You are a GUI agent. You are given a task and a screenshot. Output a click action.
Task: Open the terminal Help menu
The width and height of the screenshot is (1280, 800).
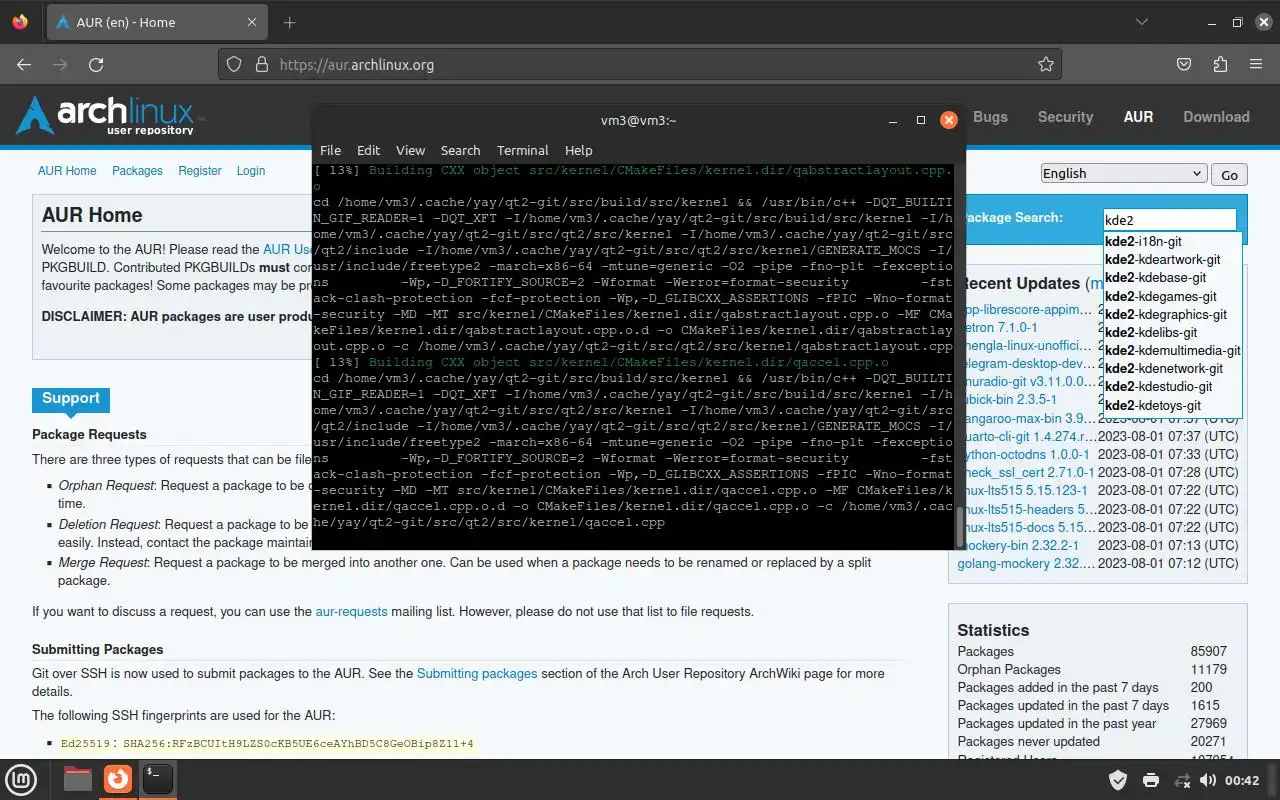579,150
